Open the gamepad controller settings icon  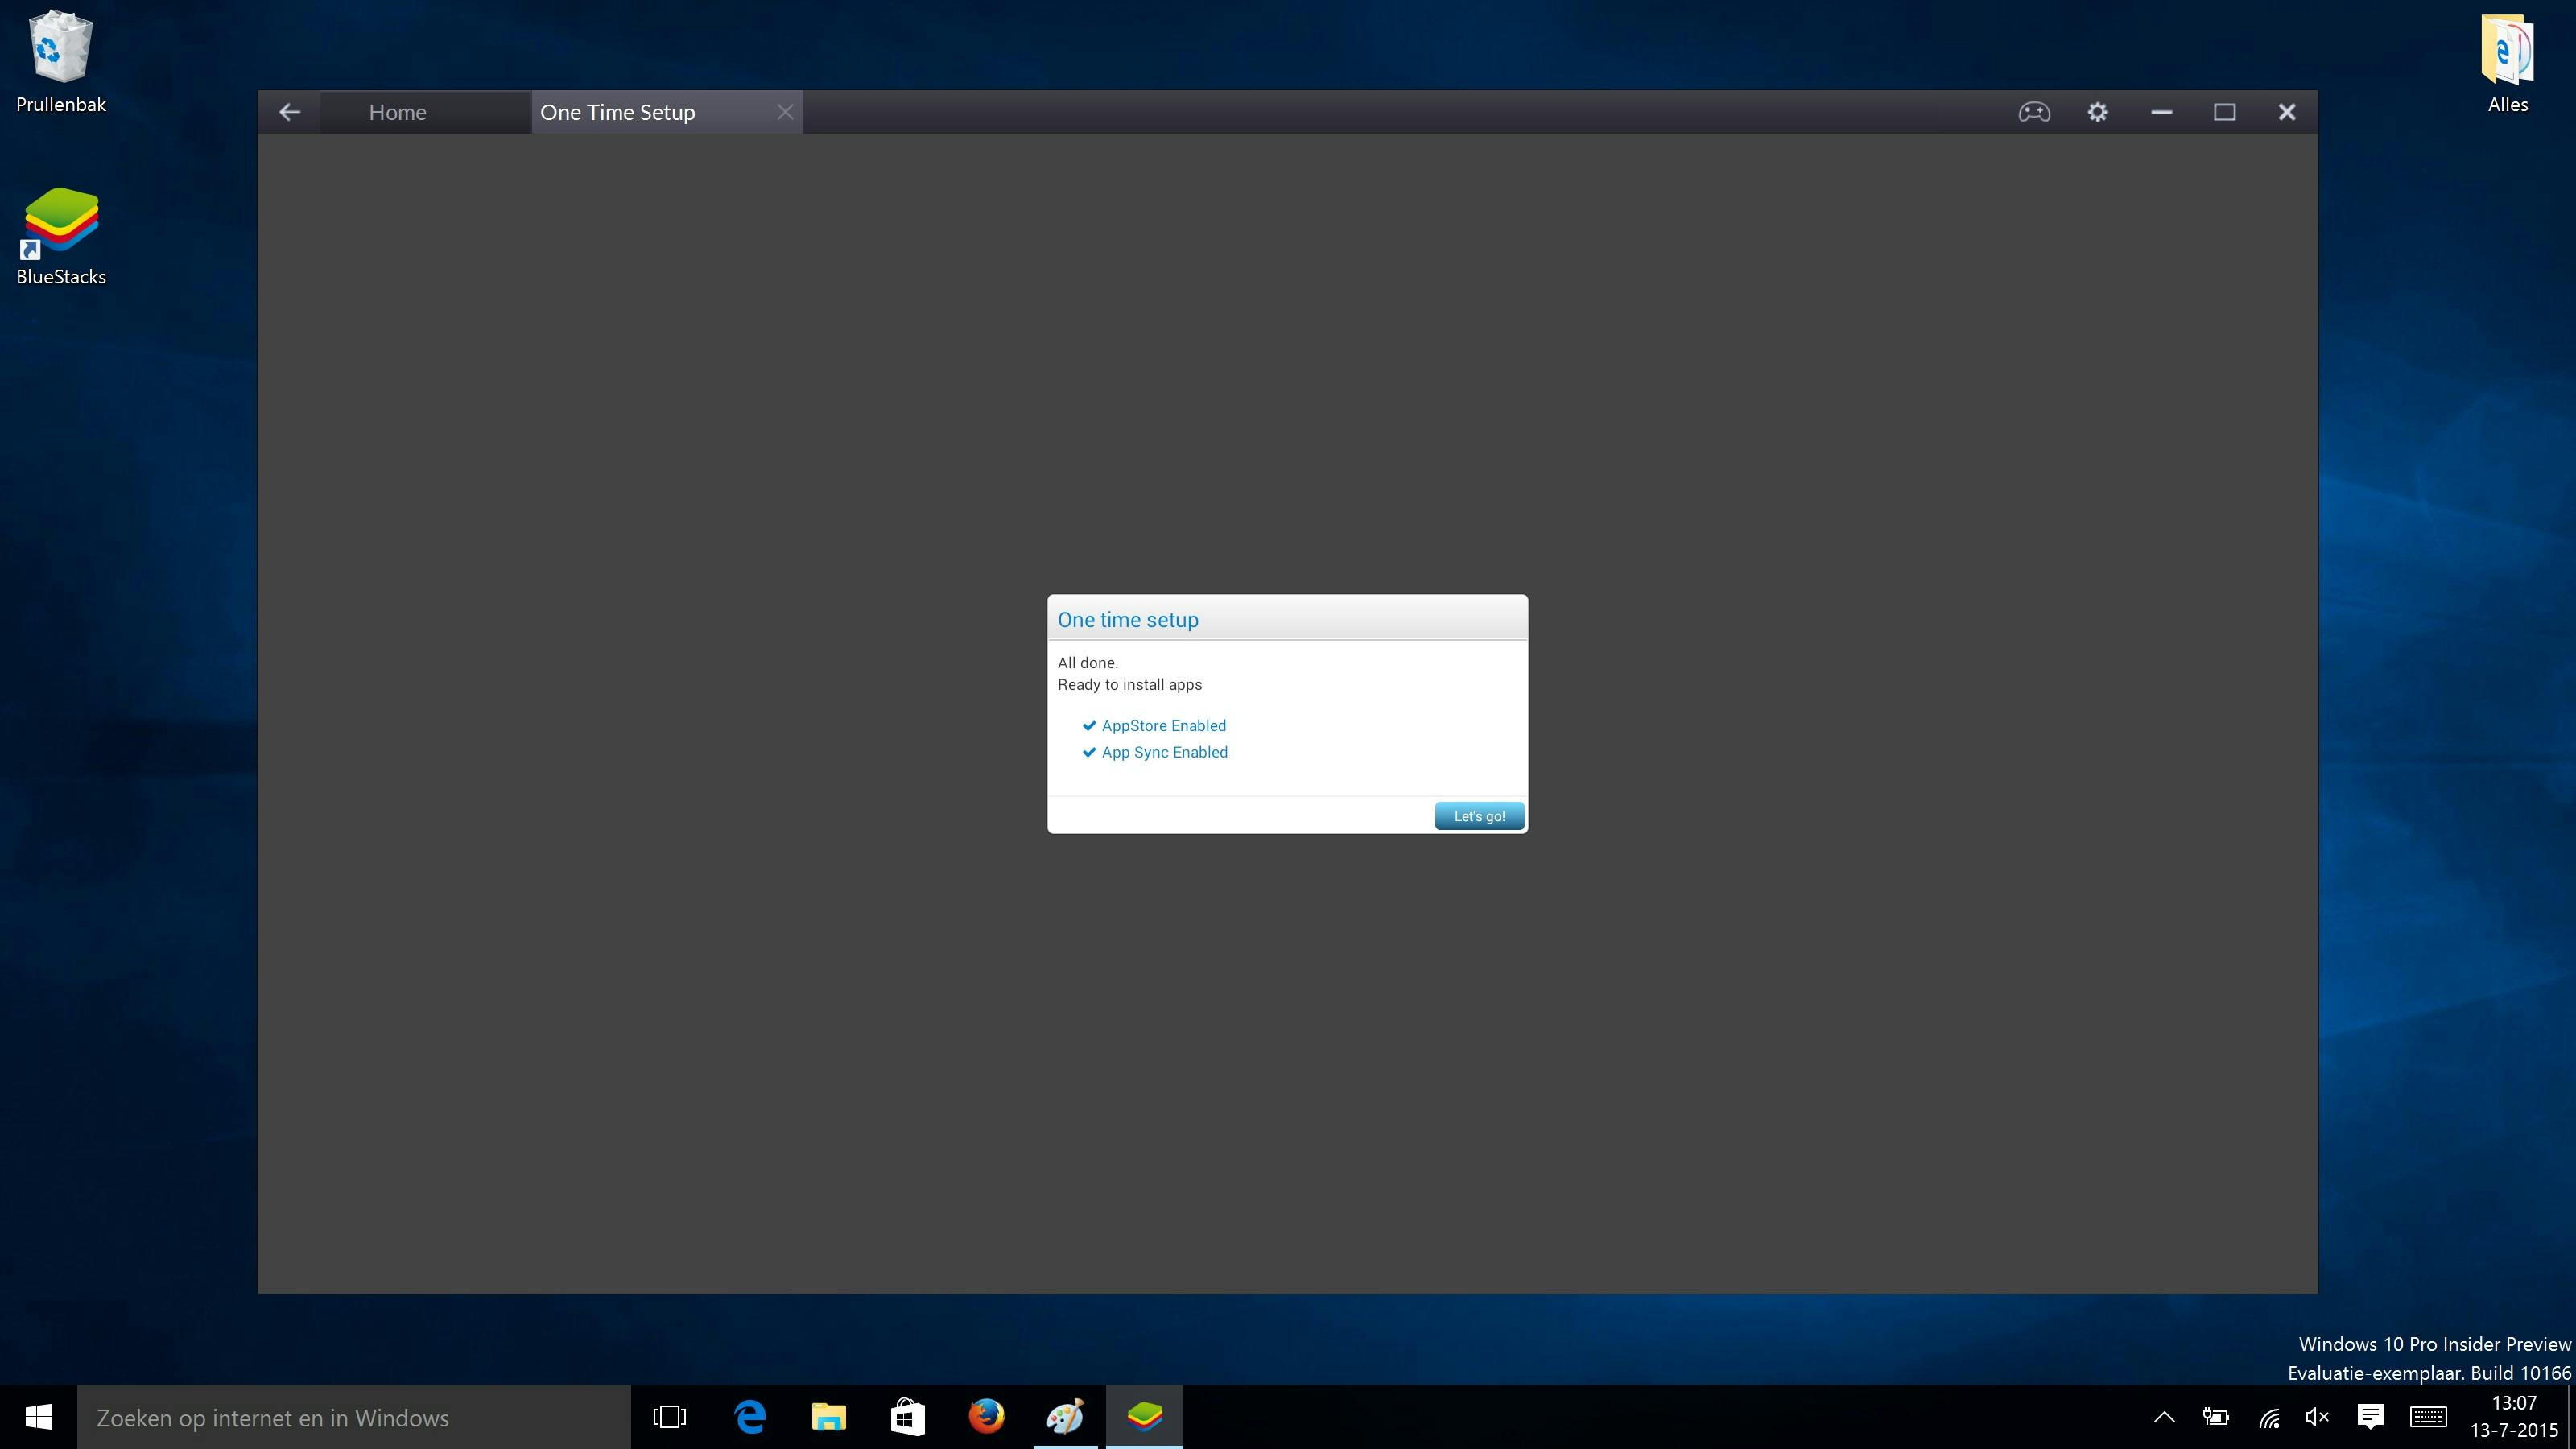(x=2034, y=112)
